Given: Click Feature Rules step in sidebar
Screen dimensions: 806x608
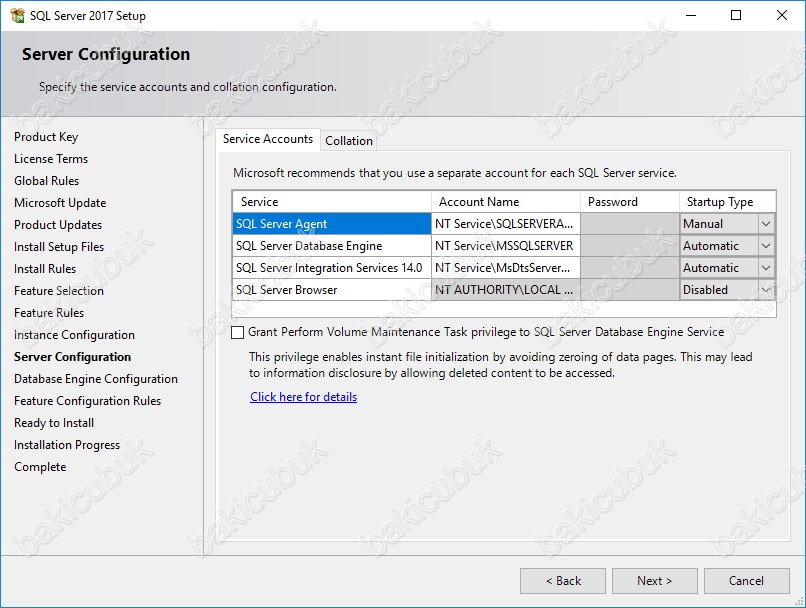Looking at the screenshot, I should pyautogui.click(x=49, y=313).
